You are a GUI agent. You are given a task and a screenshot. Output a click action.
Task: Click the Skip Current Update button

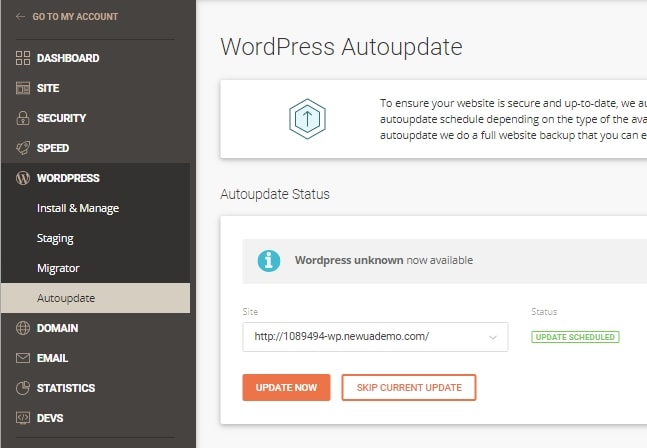[409, 387]
